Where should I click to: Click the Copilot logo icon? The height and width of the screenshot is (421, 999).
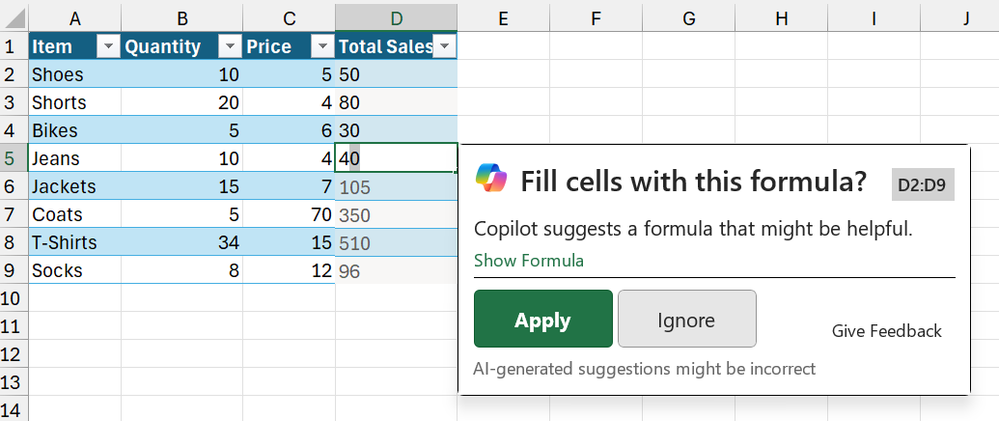pos(491,178)
